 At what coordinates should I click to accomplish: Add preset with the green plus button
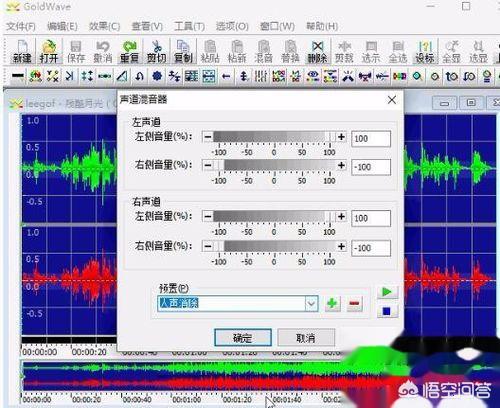[332, 303]
